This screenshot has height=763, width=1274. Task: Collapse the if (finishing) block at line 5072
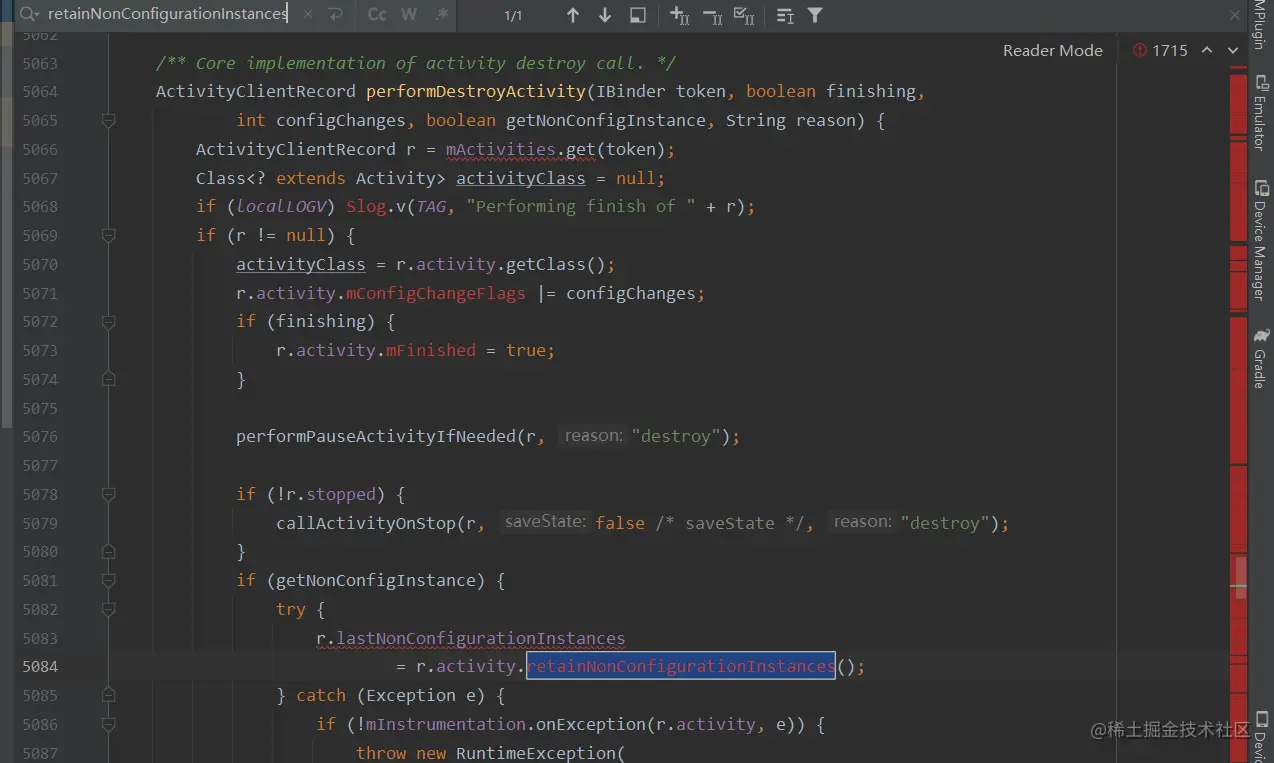pyautogui.click(x=108, y=321)
